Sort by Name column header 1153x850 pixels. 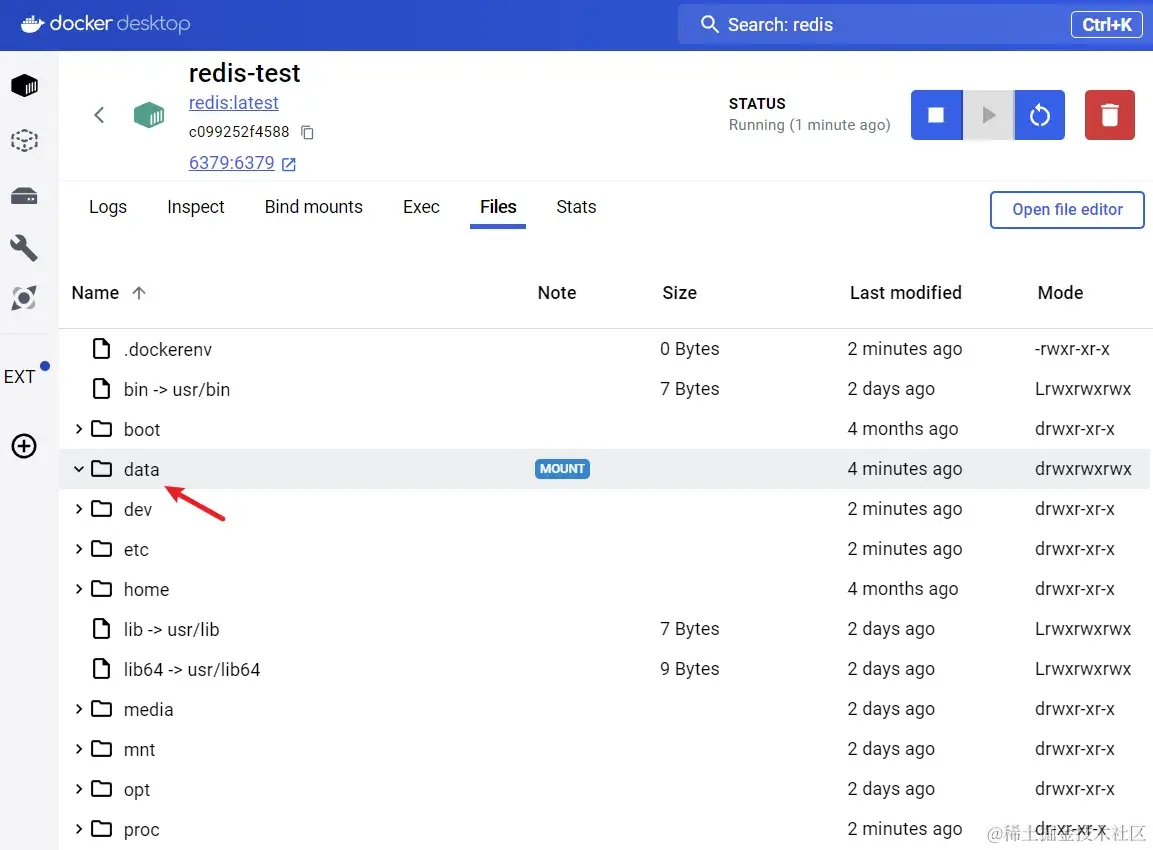(96, 293)
